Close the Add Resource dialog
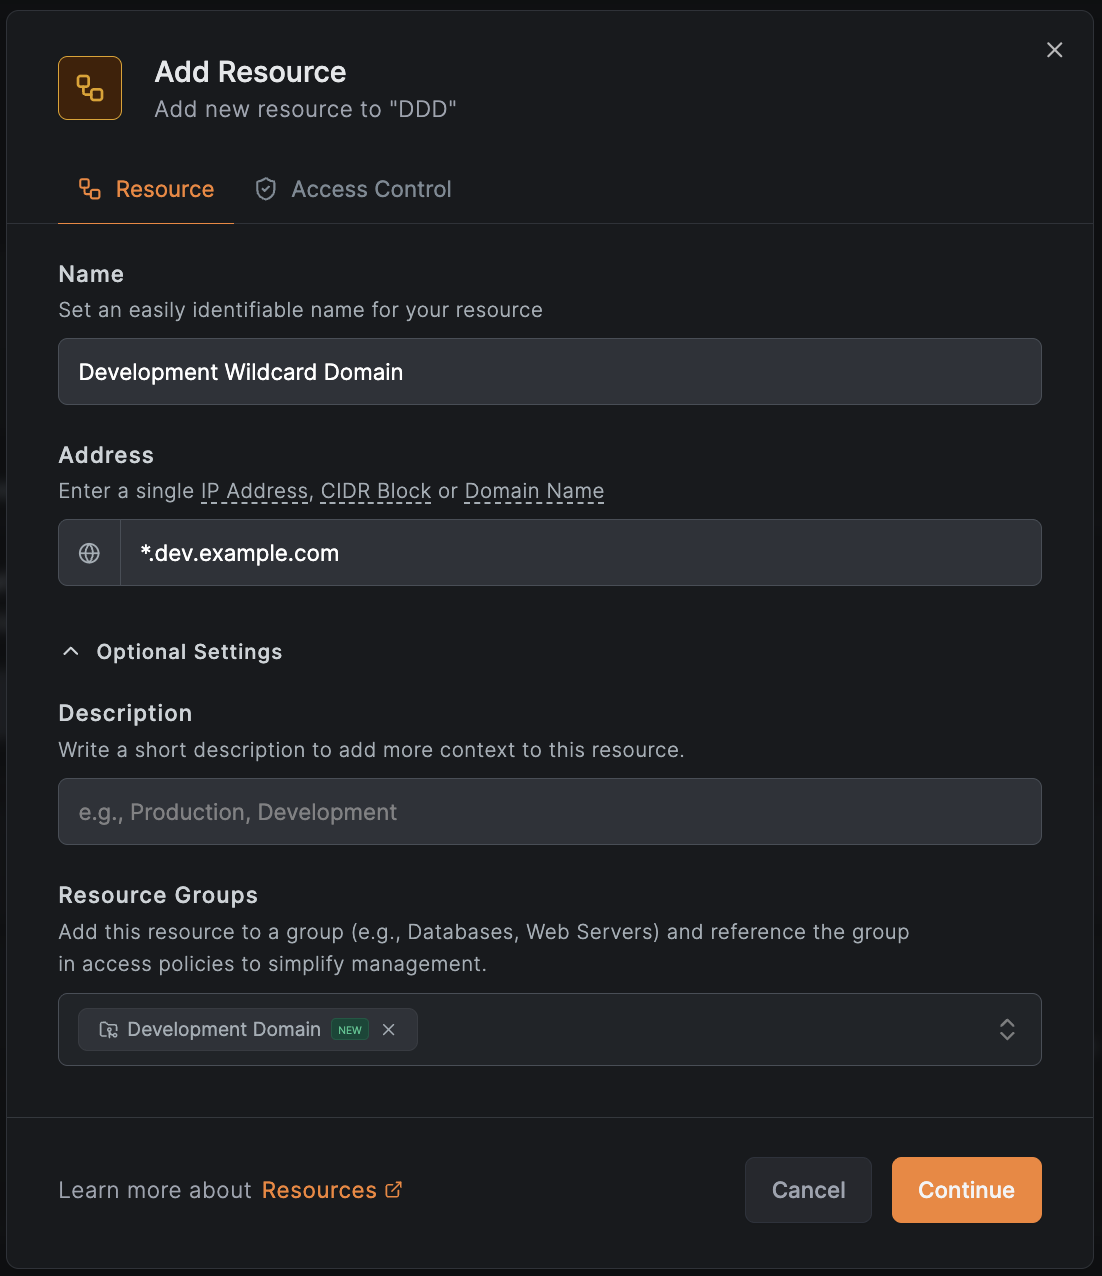The image size is (1102, 1276). click(x=1054, y=49)
